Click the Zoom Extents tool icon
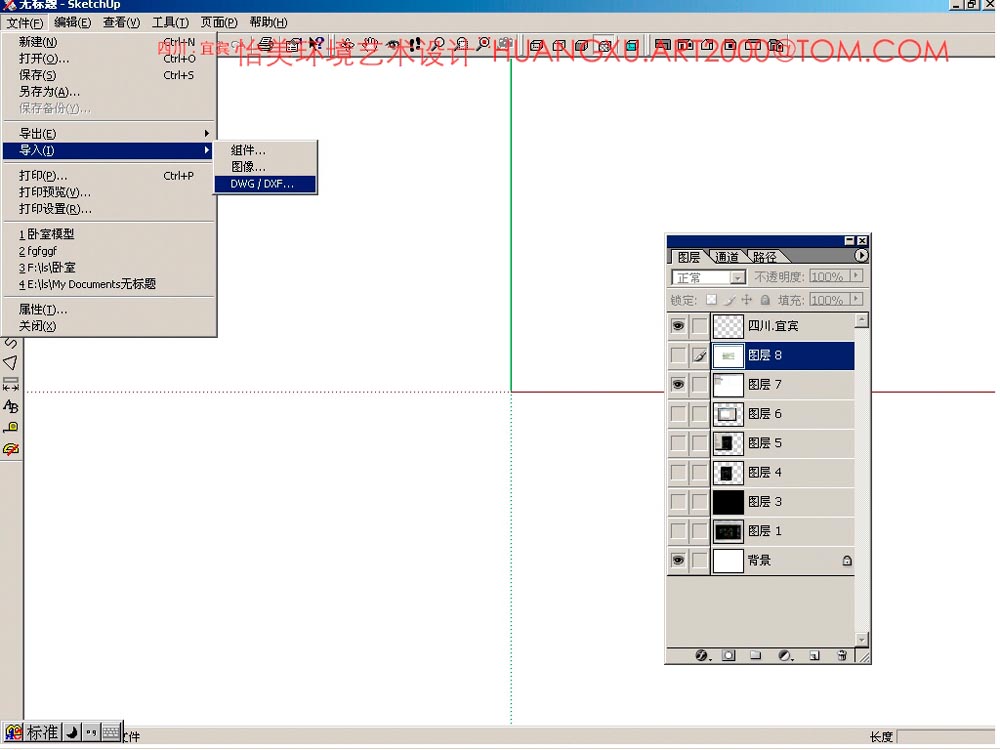Screen dimensions: 1000x750 (483, 45)
